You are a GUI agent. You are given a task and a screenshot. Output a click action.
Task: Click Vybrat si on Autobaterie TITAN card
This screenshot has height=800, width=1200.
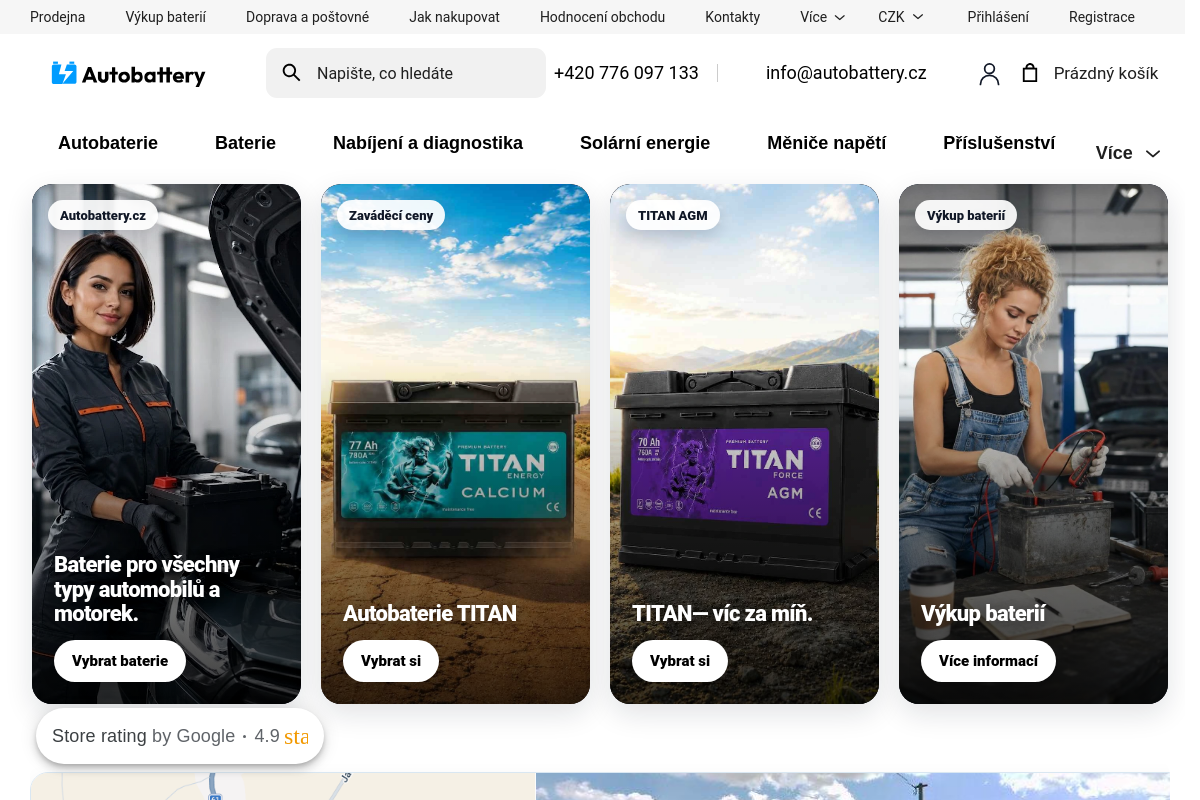click(391, 661)
